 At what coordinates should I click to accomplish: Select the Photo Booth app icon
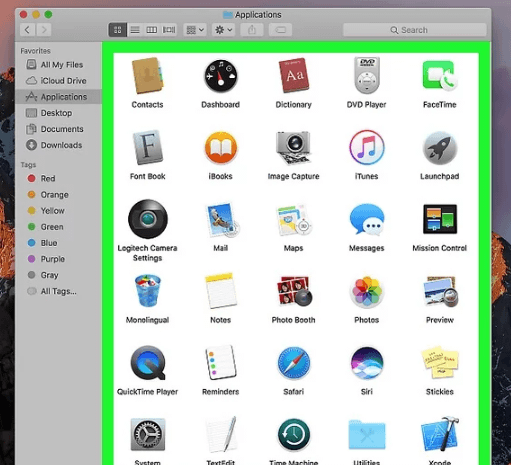(x=294, y=291)
